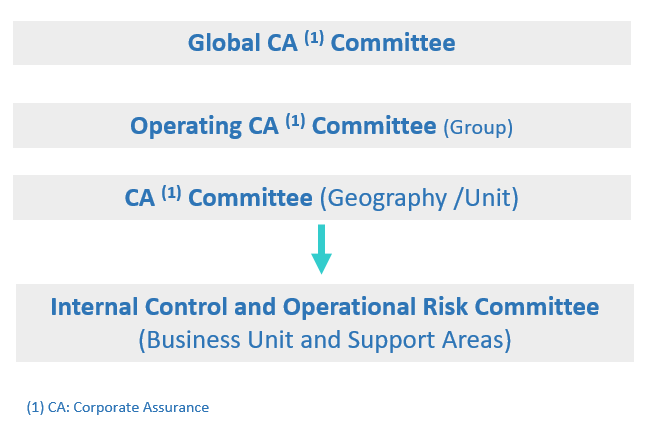Click the superscript (1) in Operating CA
The height and width of the screenshot is (443, 649).
[295, 121]
